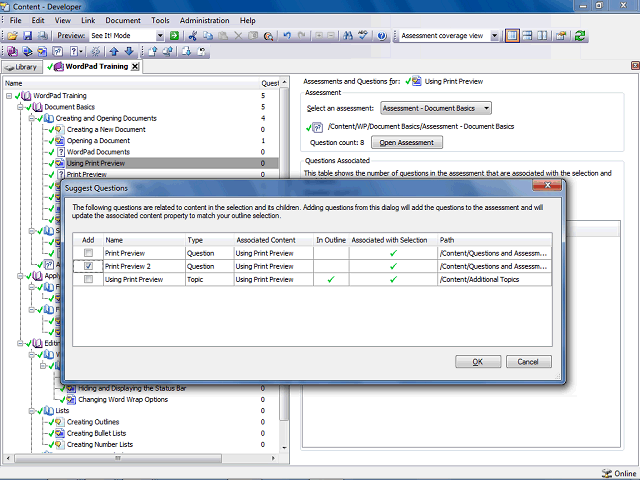Collapse the Document Basics tree node

pos(20,107)
